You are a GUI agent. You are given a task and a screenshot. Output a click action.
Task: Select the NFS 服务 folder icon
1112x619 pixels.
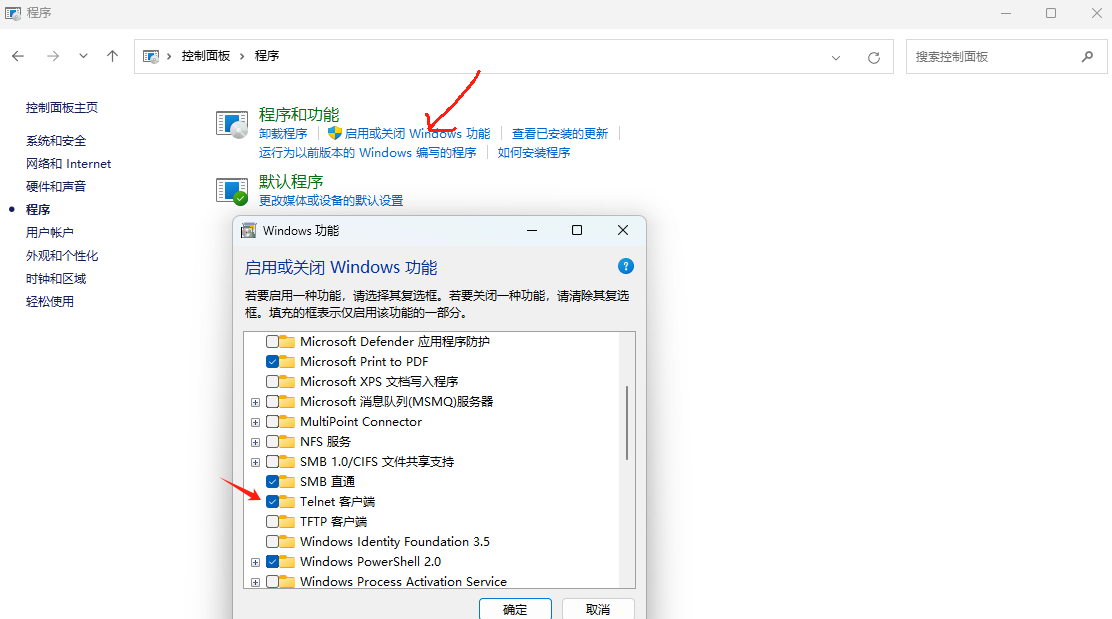[287, 442]
